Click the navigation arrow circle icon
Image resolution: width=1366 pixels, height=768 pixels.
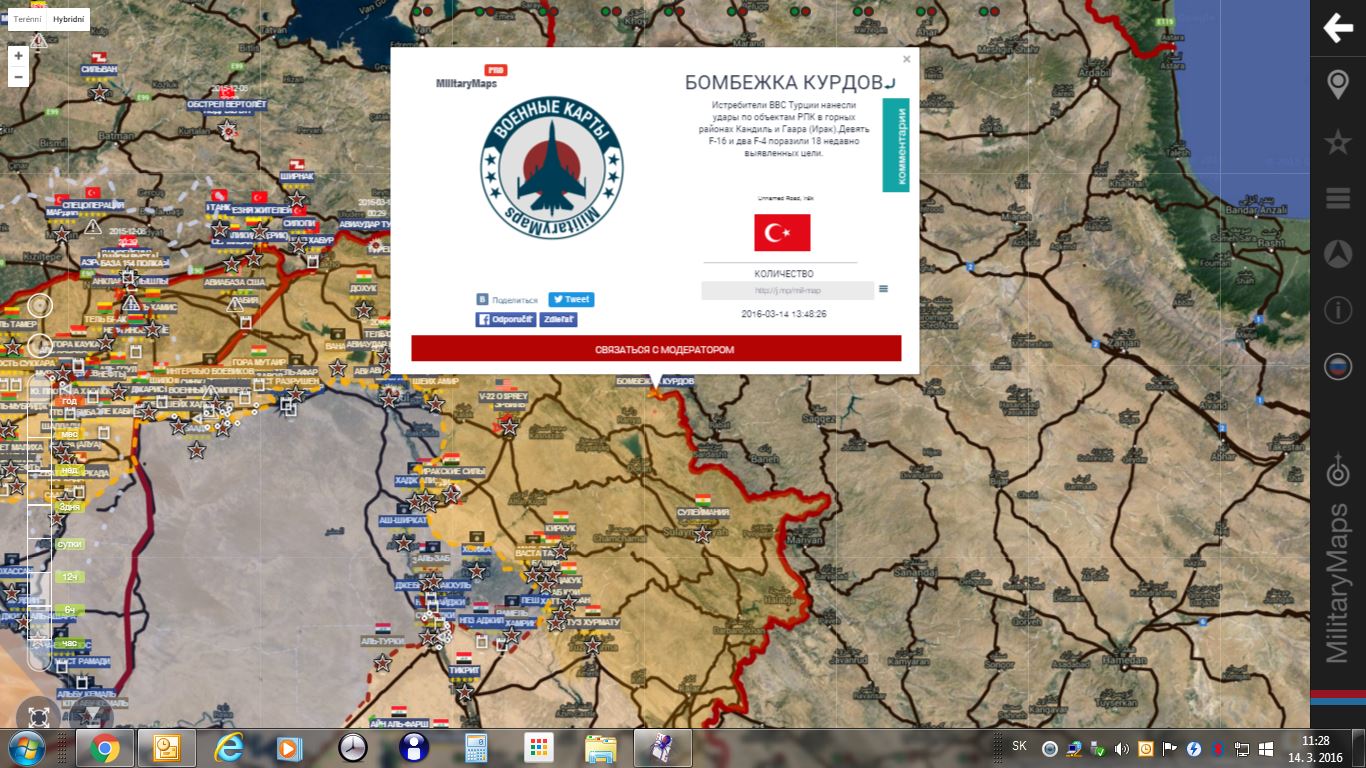tap(1338, 254)
